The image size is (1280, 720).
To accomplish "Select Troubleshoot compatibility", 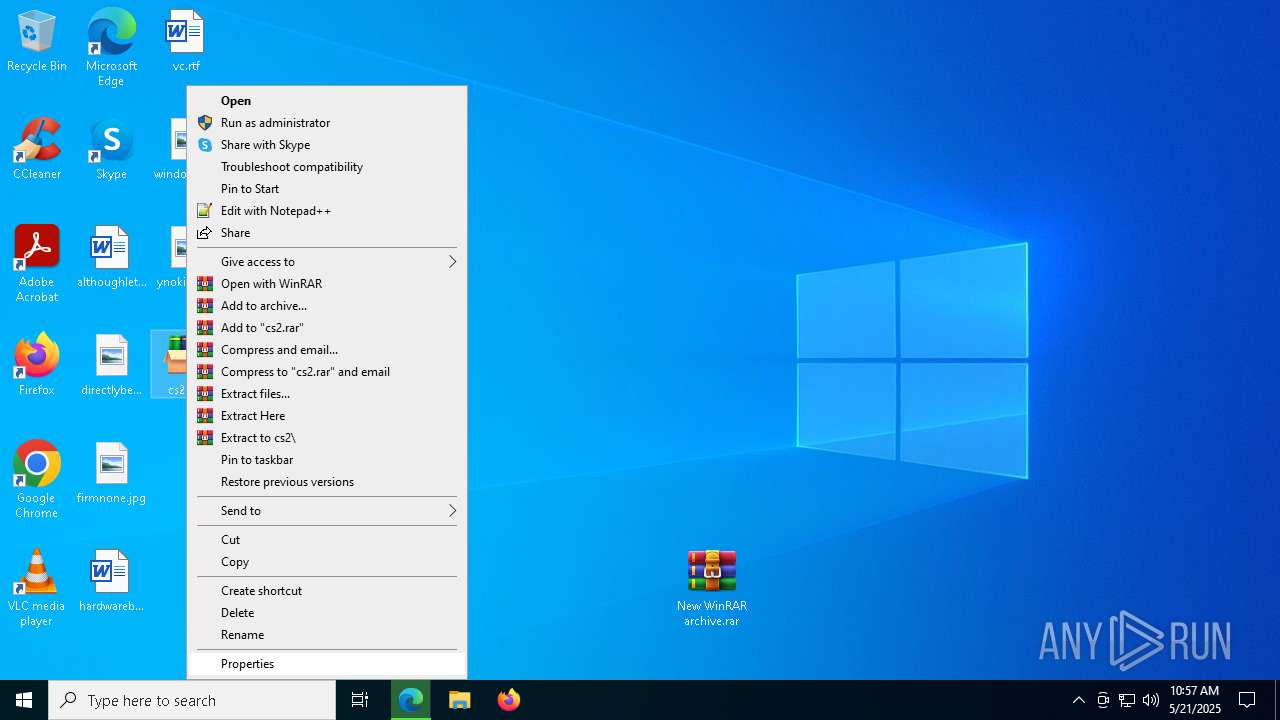I will (x=327, y=167).
